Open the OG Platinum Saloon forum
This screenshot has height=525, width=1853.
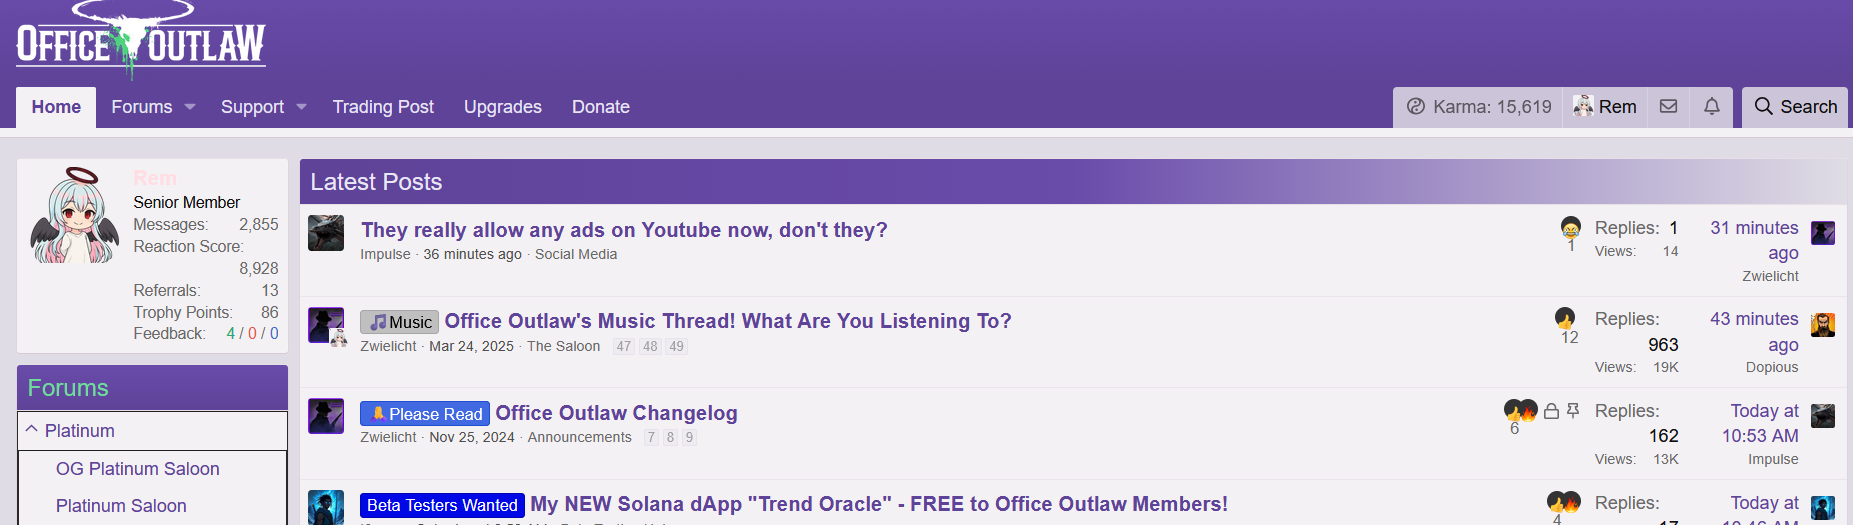137,469
